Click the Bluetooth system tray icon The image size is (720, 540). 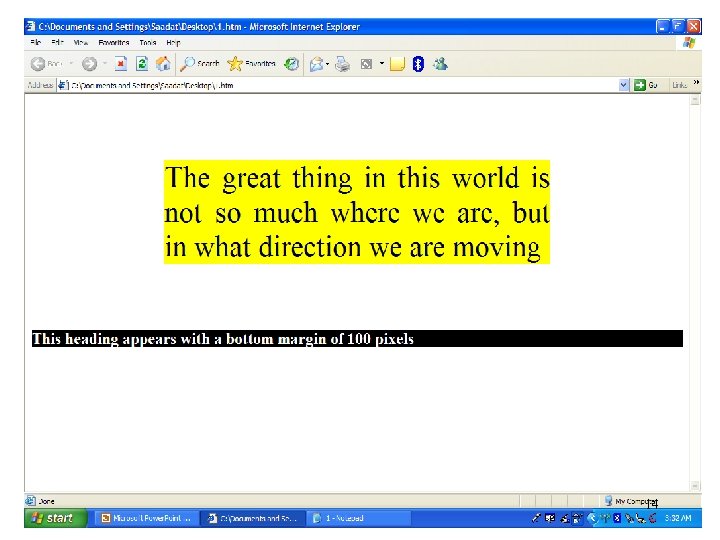[617, 518]
